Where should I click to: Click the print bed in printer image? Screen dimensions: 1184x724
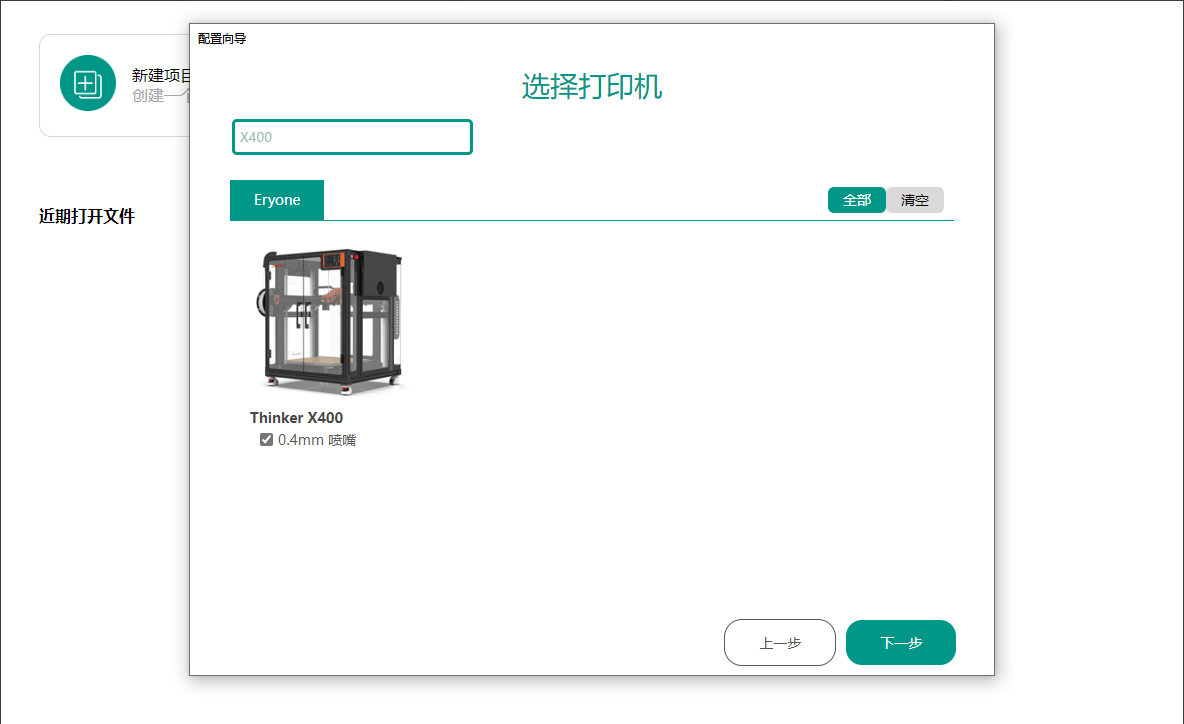[320, 359]
